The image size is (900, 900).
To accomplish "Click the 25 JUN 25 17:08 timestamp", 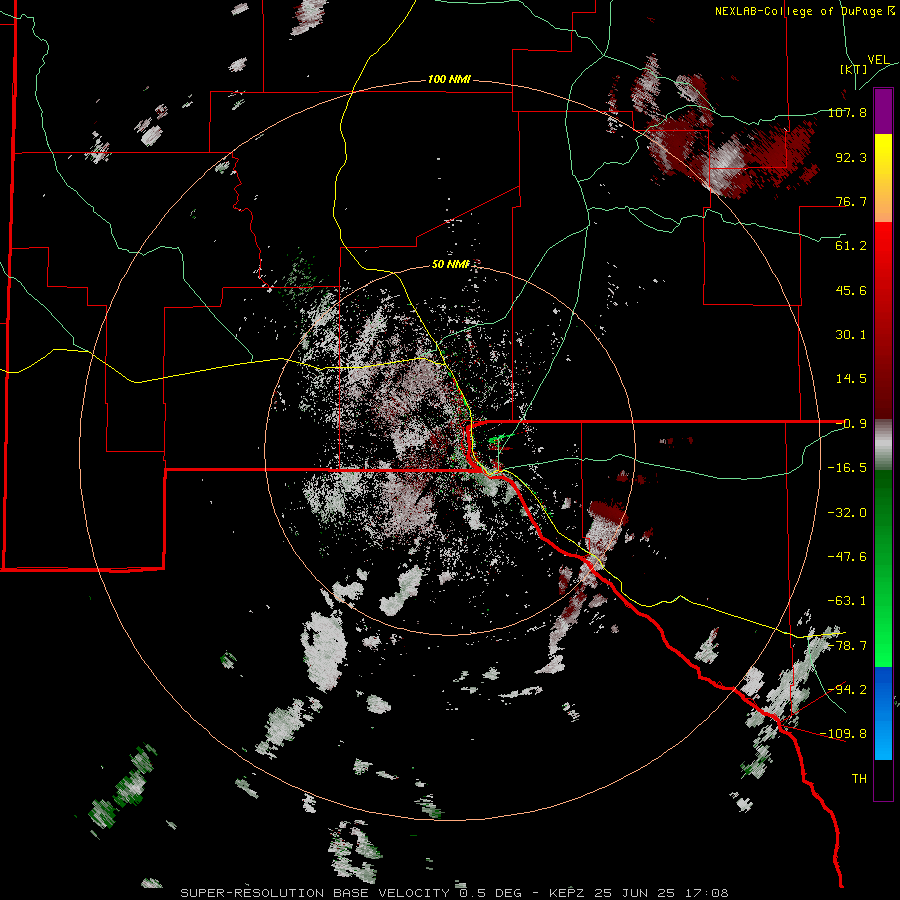I will pos(661,893).
